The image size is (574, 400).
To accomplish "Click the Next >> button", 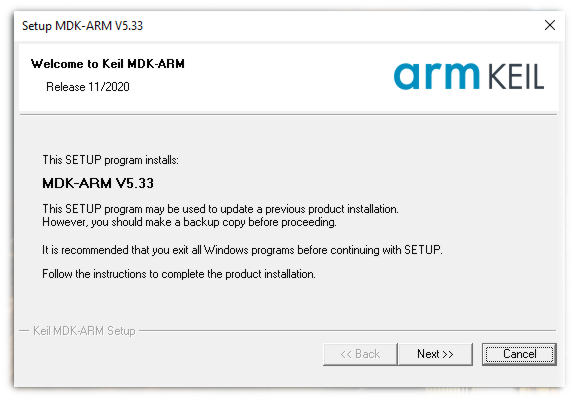I will point(435,354).
